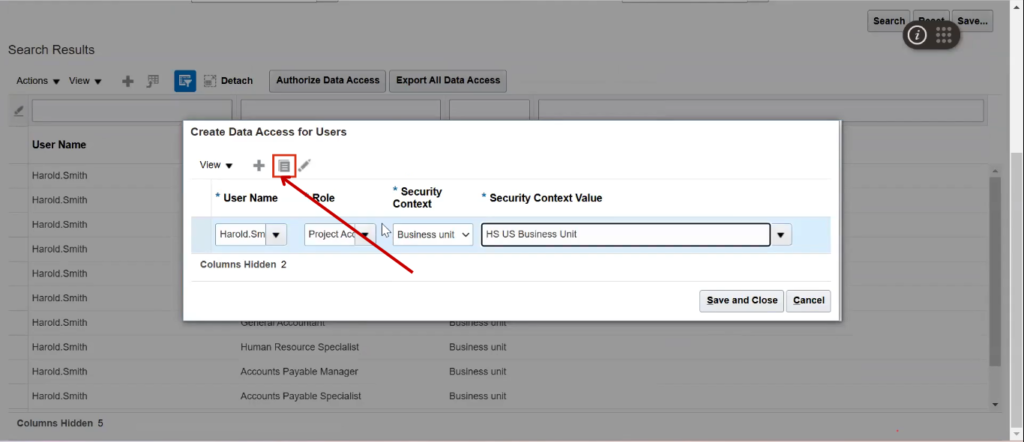Screen dimensions: 1024x442
Task: Click the query-by-example filter icon in Search Results
Action: [x=185, y=81]
